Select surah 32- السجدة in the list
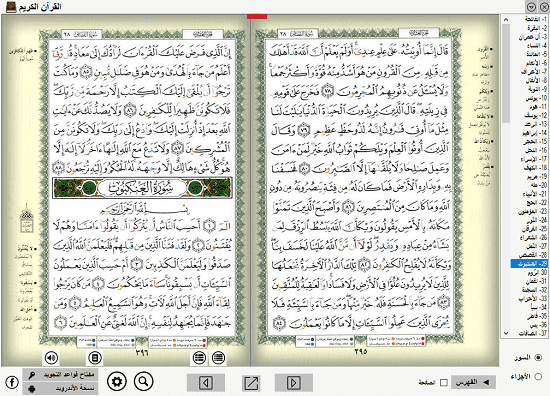 pyautogui.click(x=535, y=290)
